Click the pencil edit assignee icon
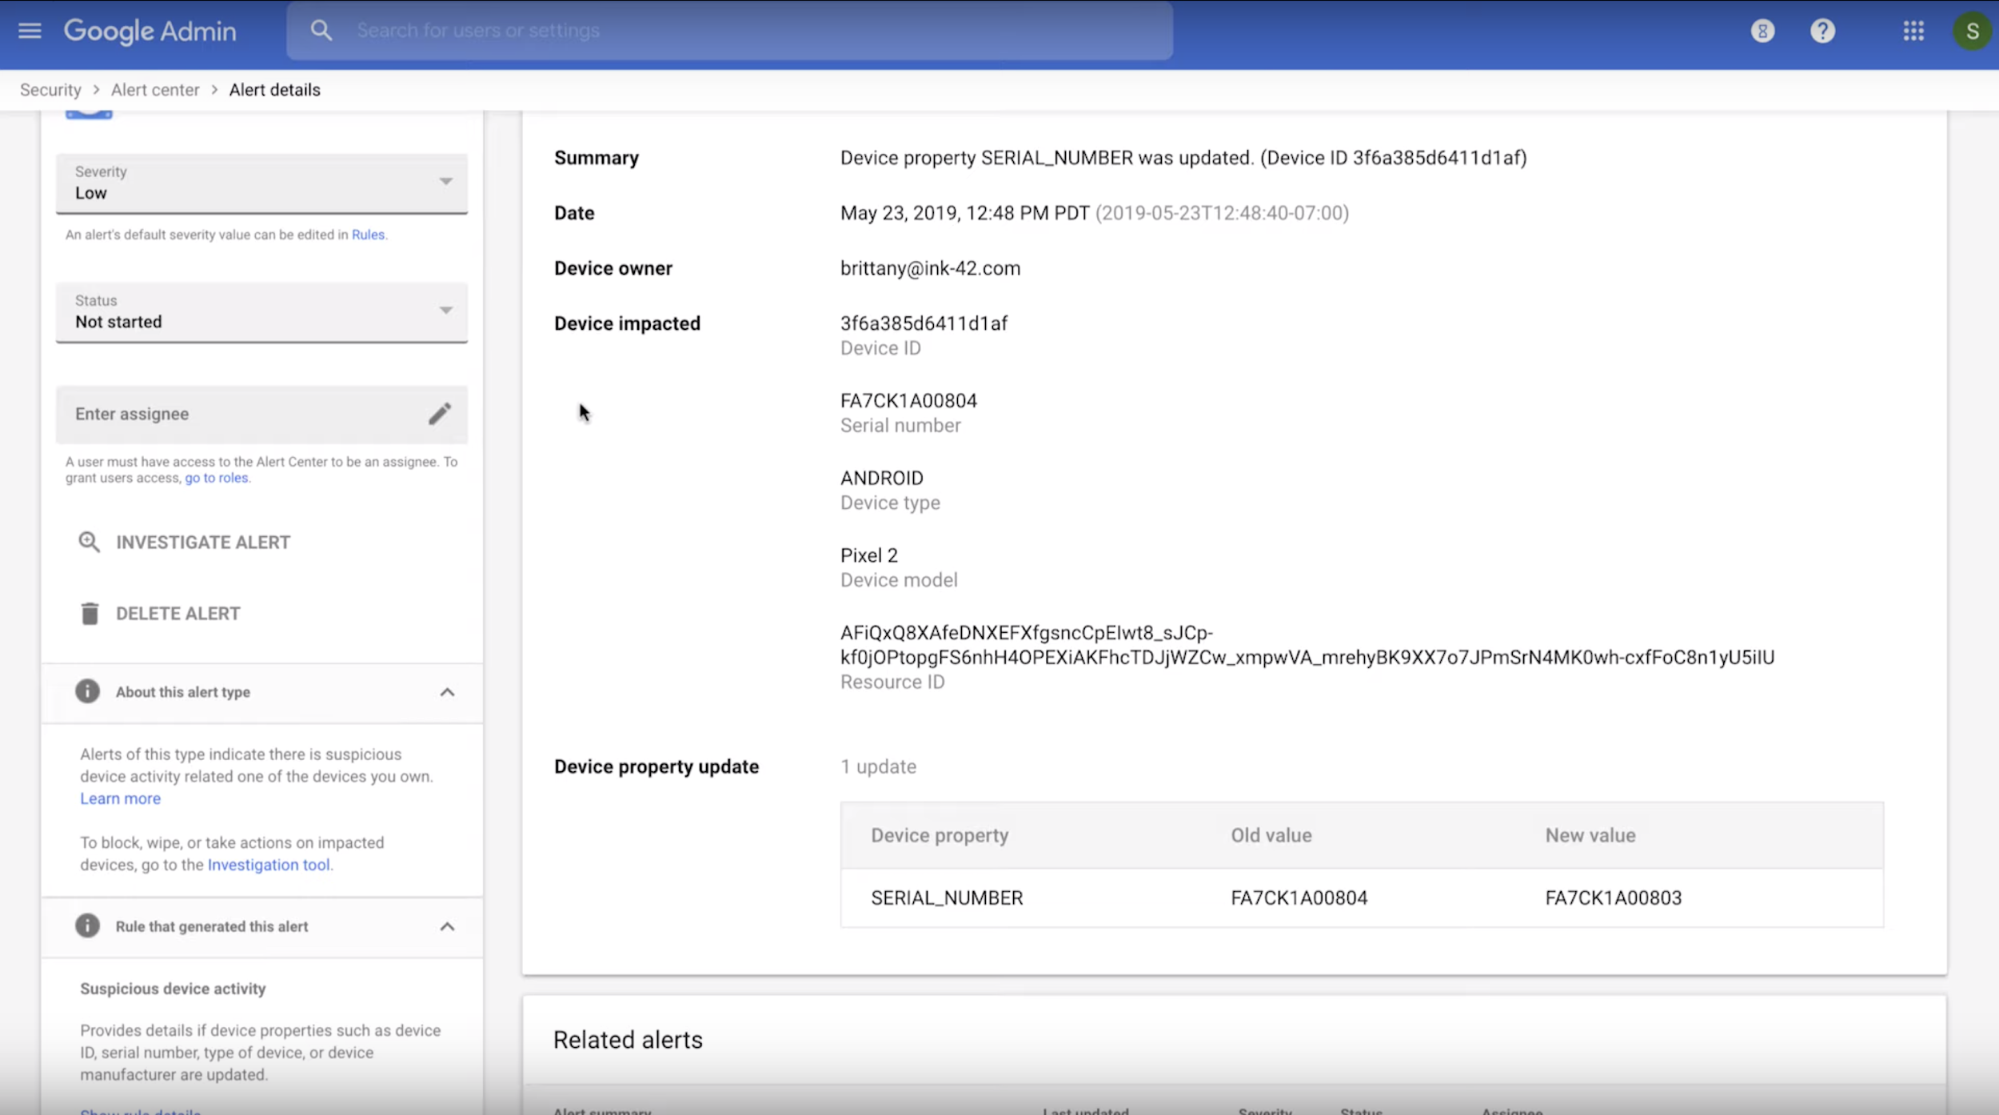This screenshot has height=1115, width=1999. [440, 414]
